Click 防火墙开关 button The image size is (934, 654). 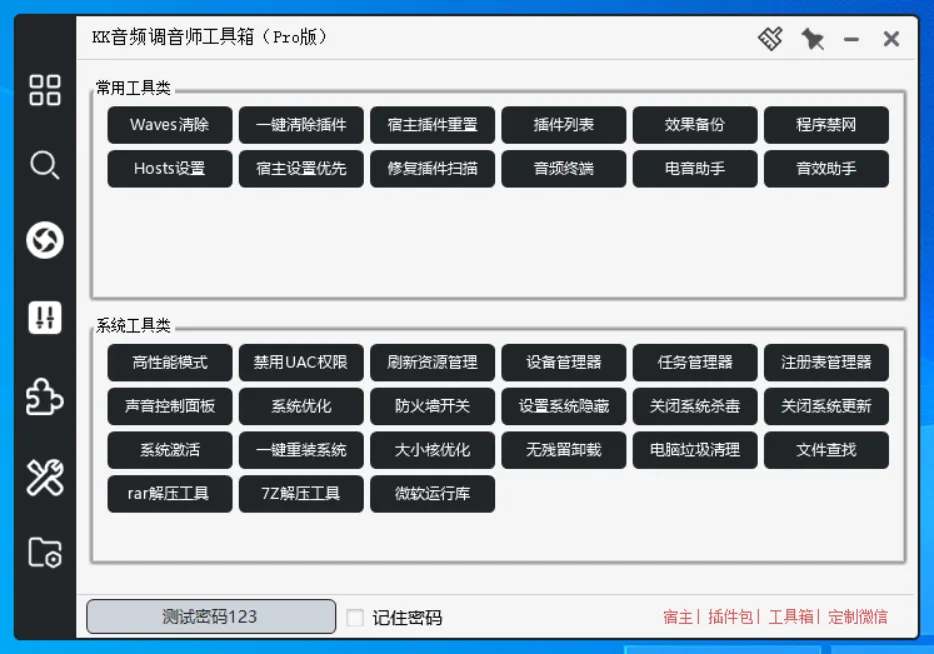click(x=432, y=406)
